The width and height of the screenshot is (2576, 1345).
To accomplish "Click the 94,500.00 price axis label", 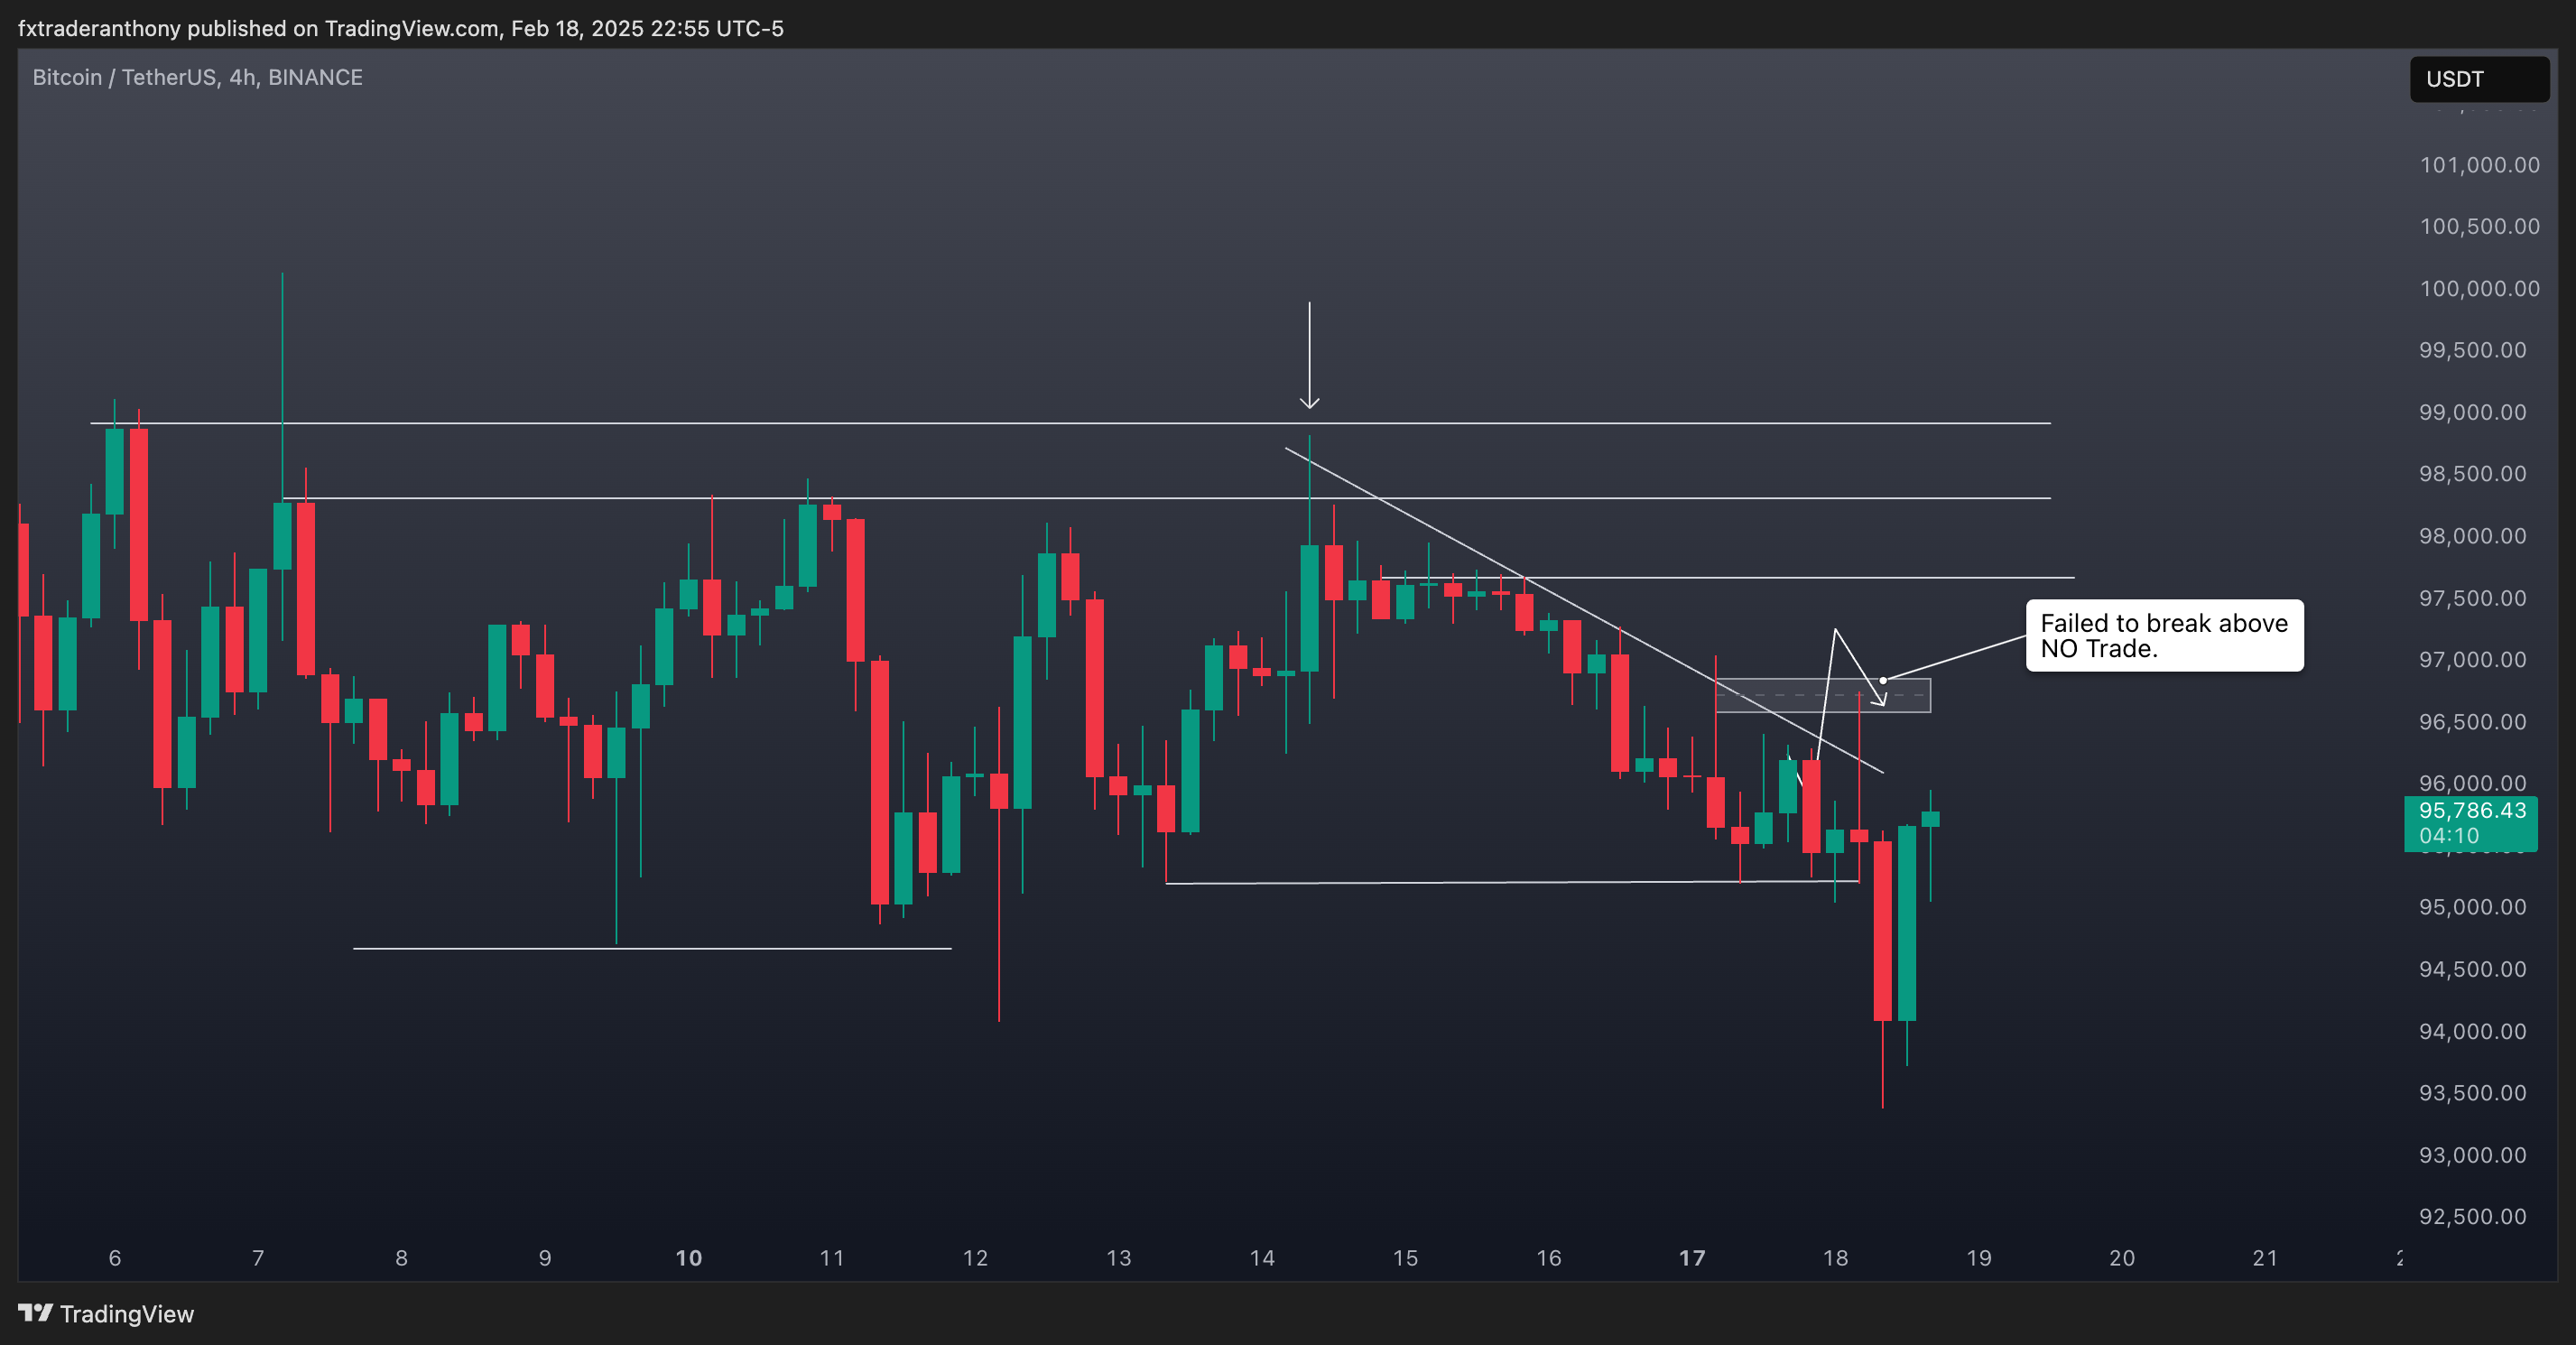I will (2472, 969).
